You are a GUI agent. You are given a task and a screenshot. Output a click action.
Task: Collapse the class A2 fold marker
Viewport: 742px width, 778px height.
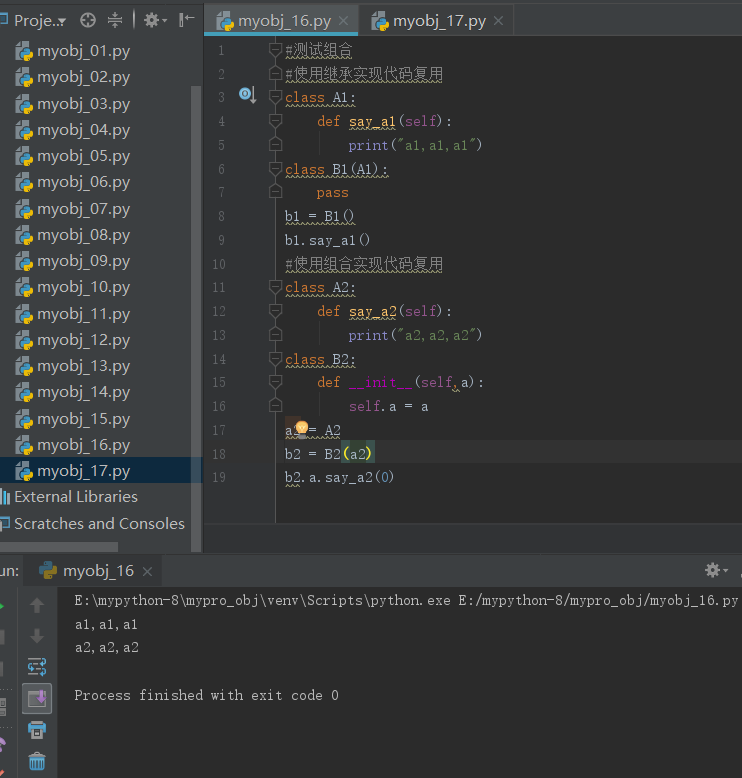pos(275,286)
